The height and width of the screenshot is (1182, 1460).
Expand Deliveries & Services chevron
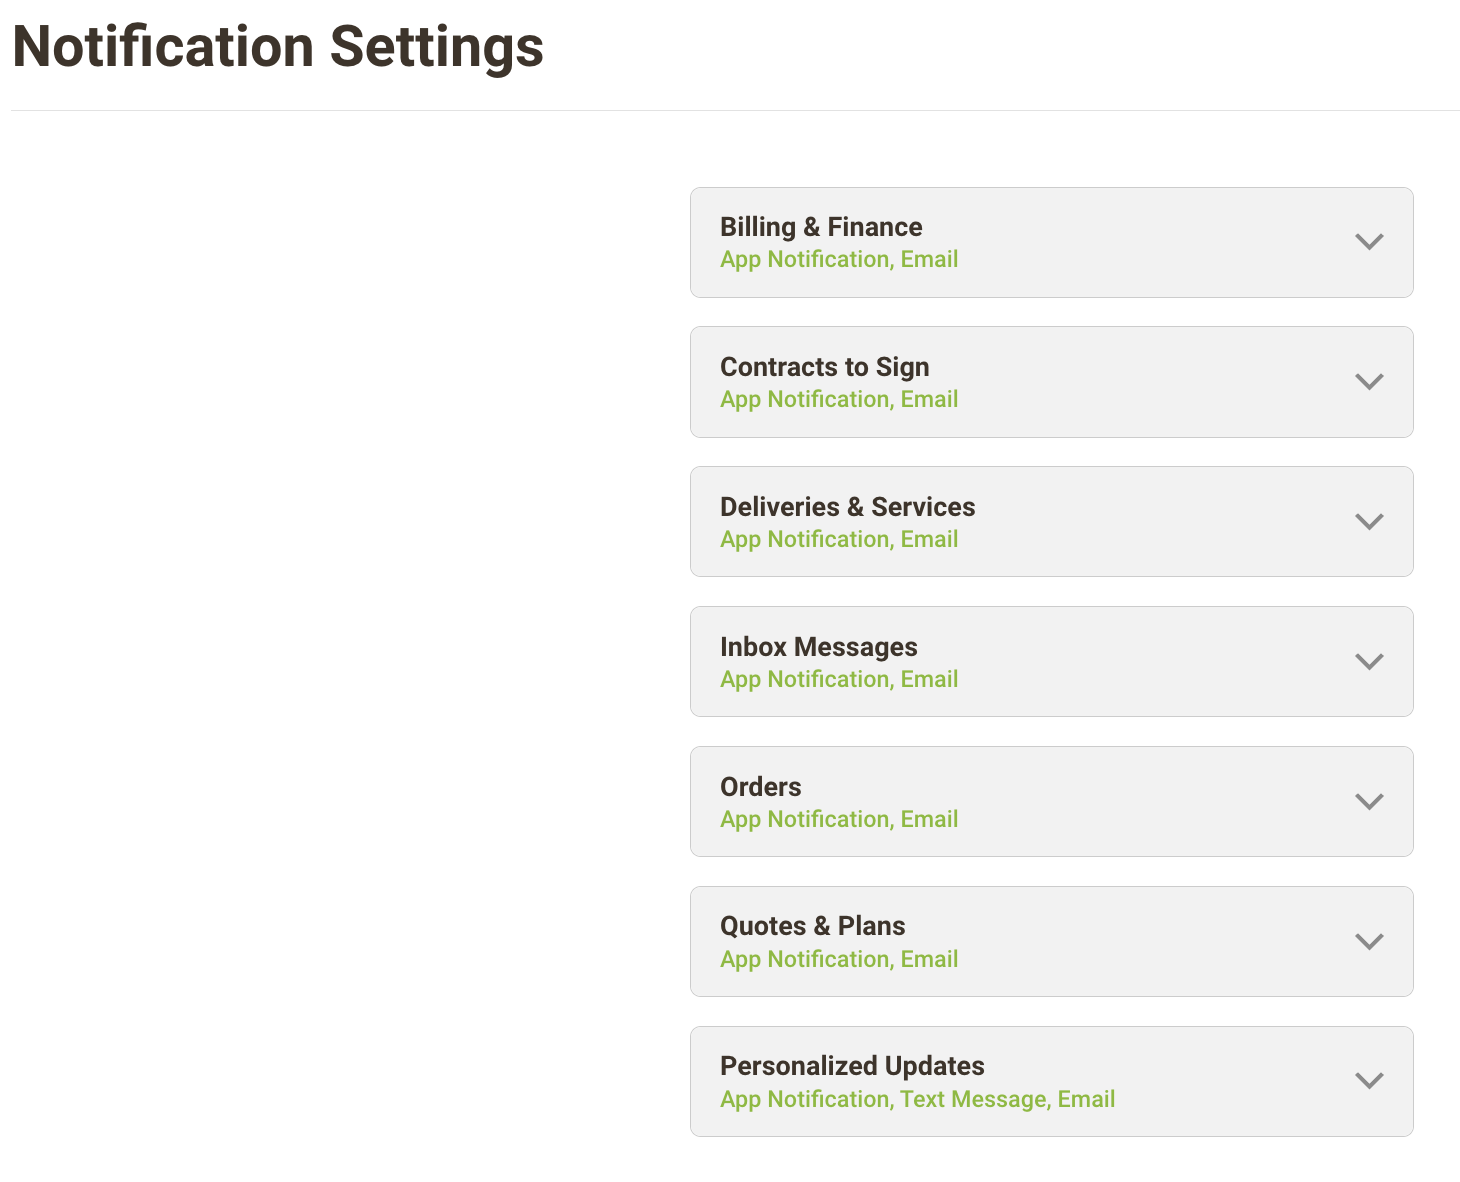1368,522
